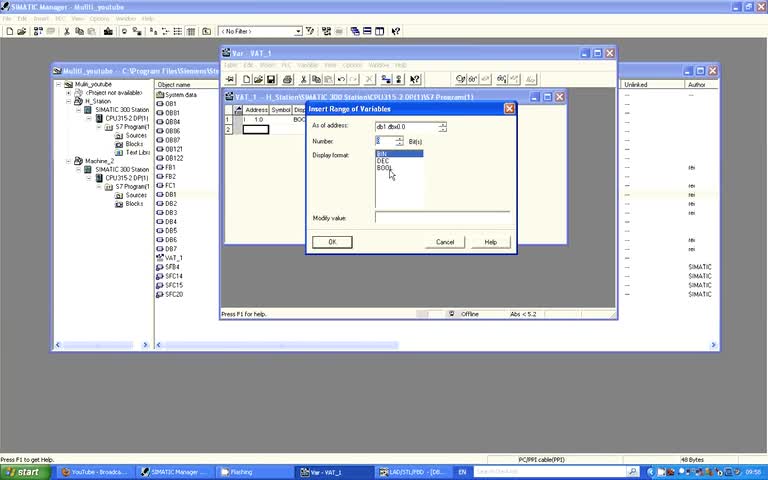
Task: Click the Help pointer icon in Var VAT_1 toolbar
Action: coord(415,79)
